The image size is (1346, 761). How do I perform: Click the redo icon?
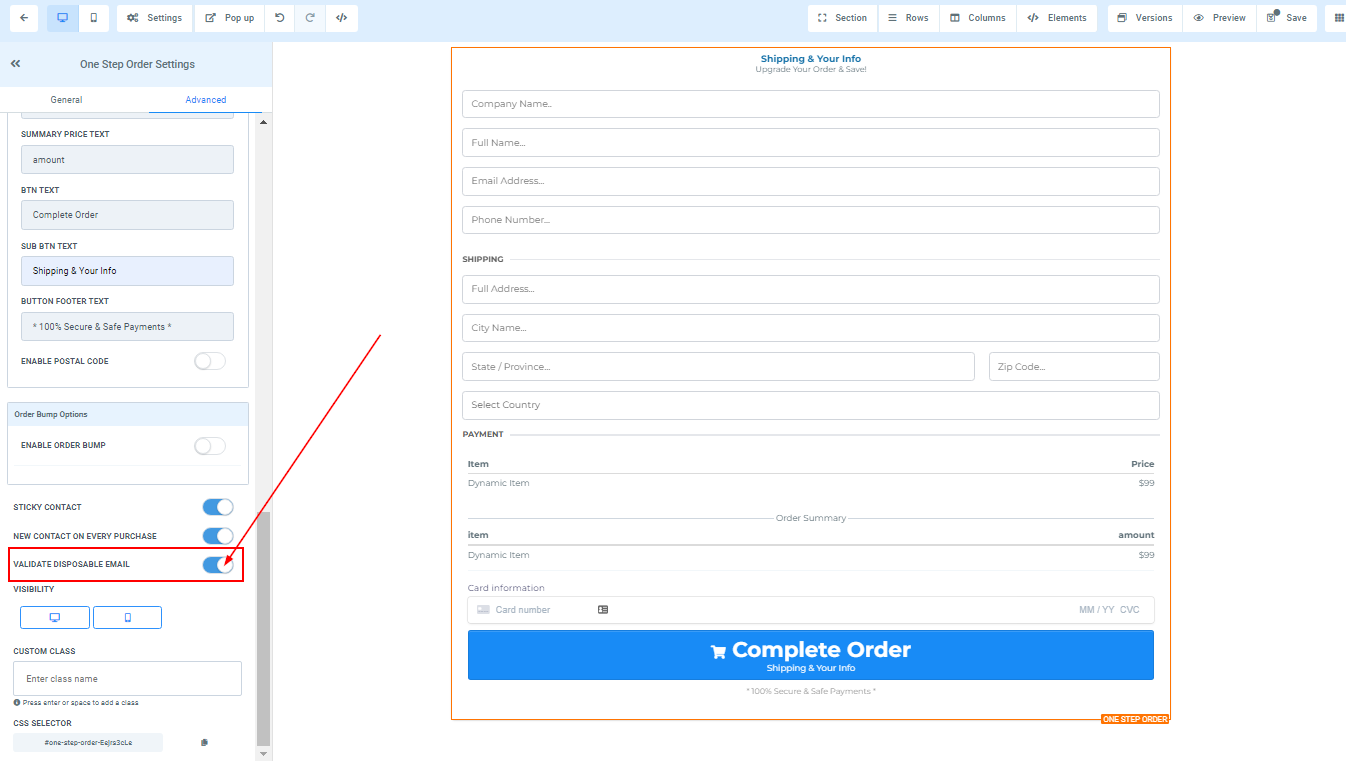click(x=310, y=18)
